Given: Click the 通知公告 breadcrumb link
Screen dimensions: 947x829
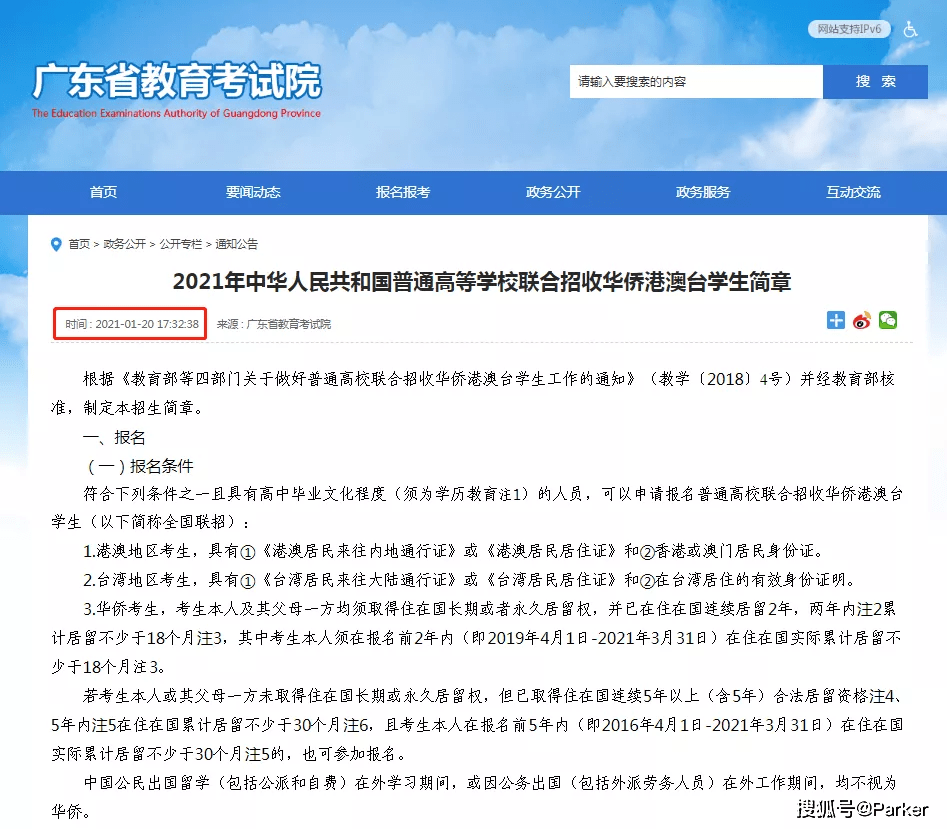Looking at the screenshot, I should 237,244.
